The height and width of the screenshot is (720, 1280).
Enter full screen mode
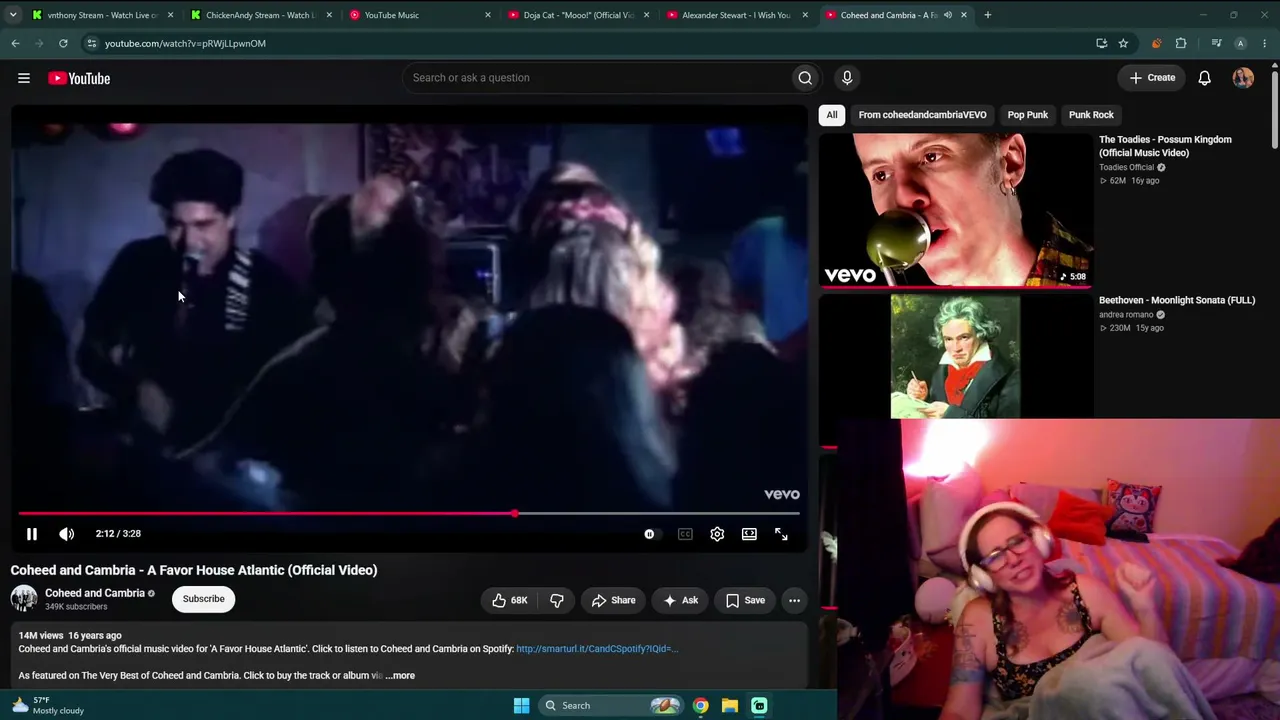(x=781, y=534)
